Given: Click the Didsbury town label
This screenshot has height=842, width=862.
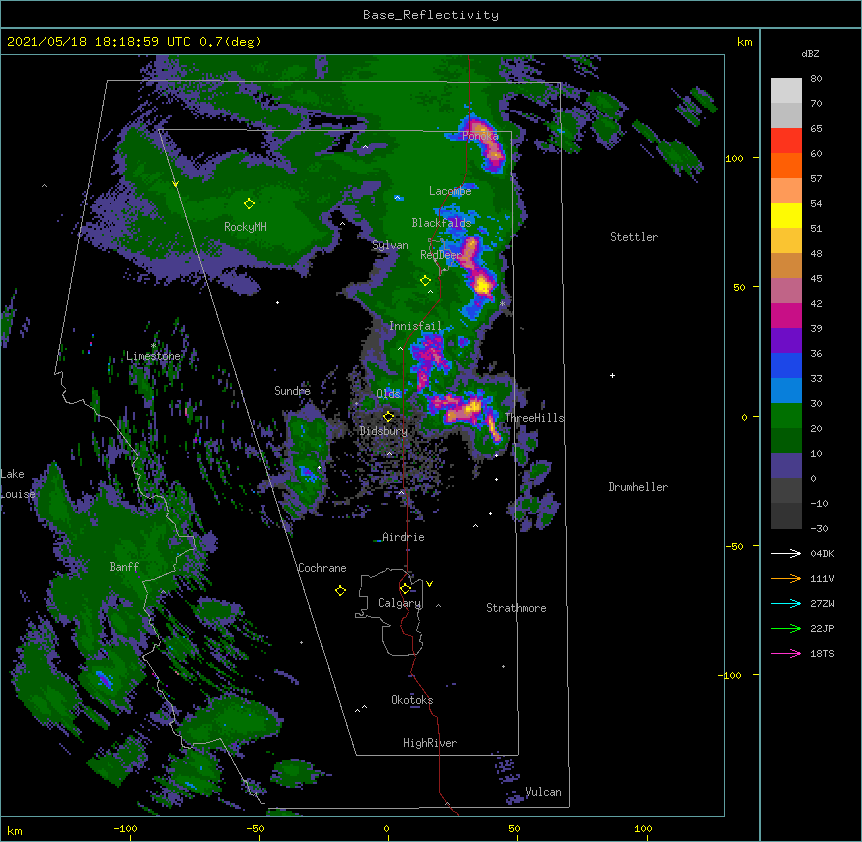Looking at the screenshot, I should (x=384, y=431).
